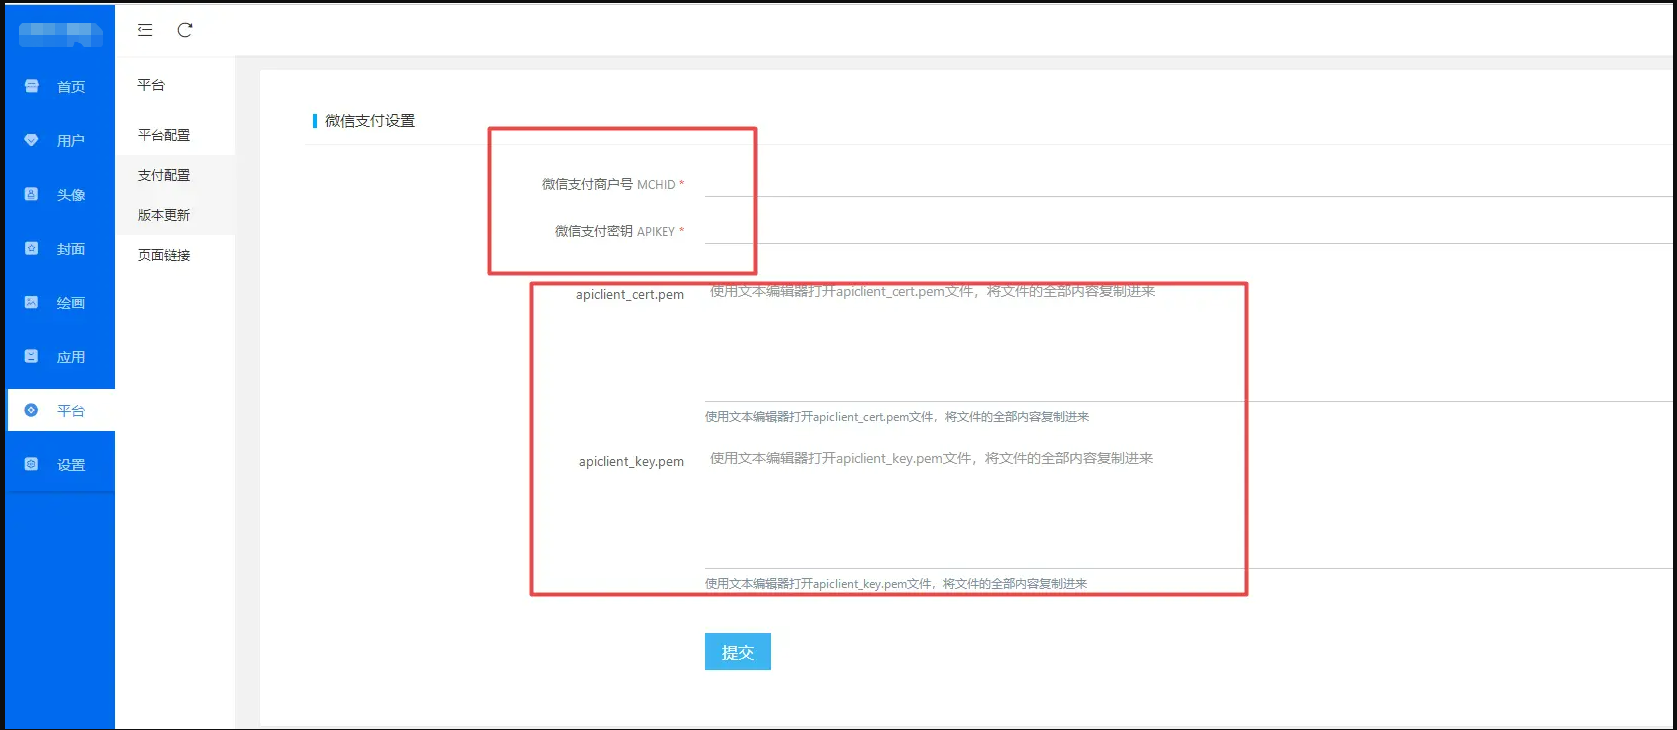This screenshot has height=730, width=1677.
Task: Go to the 头像 menu item
Action: (60, 195)
